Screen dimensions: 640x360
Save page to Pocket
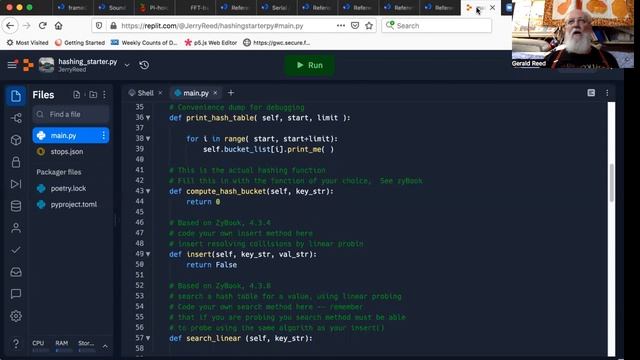pos(355,26)
